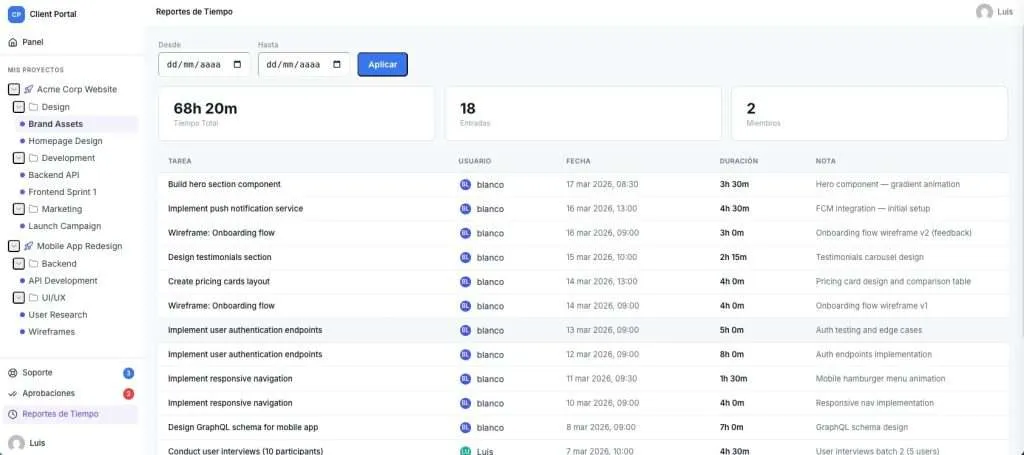Image resolution: width=1024 pixels, height=455 pixels.
Task: Click the Reportes de Tiempo clock icon
Action: coord(12,414)
